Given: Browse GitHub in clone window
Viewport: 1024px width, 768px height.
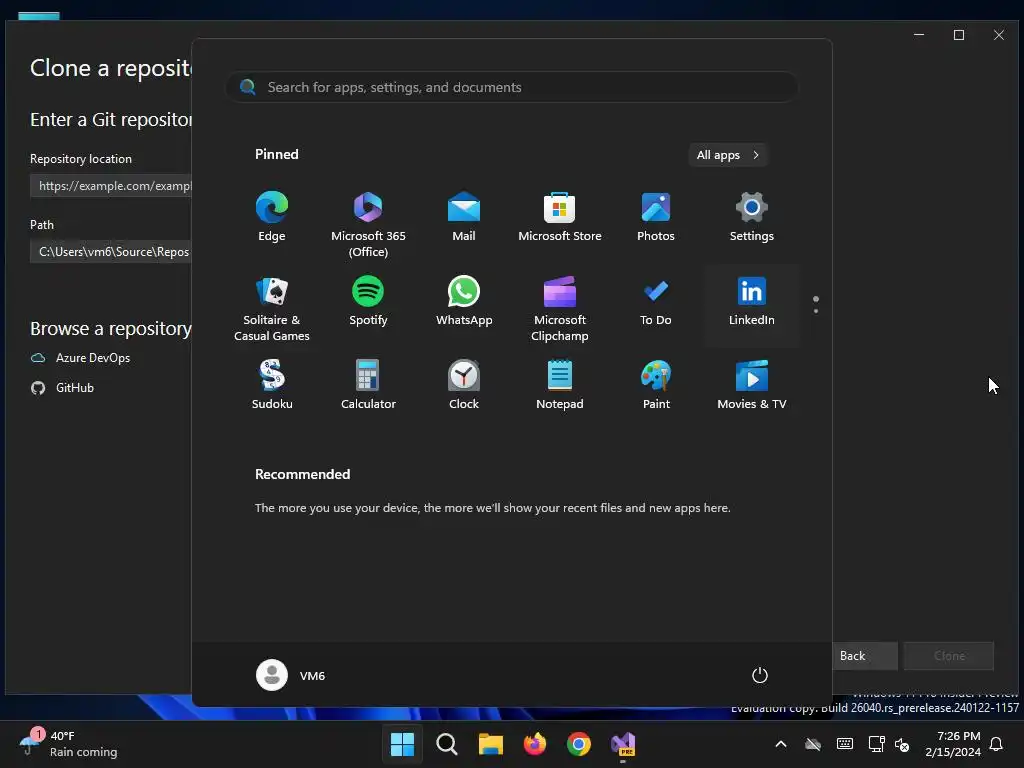Looking at the screenshot, I should [x=63, y=388].
